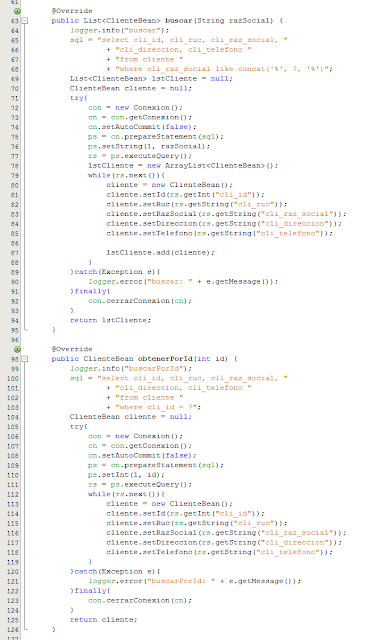Click the override glyph above the obtenerPorId method
This screenshot has width=380, height=640.
click(x=17, y=349)
